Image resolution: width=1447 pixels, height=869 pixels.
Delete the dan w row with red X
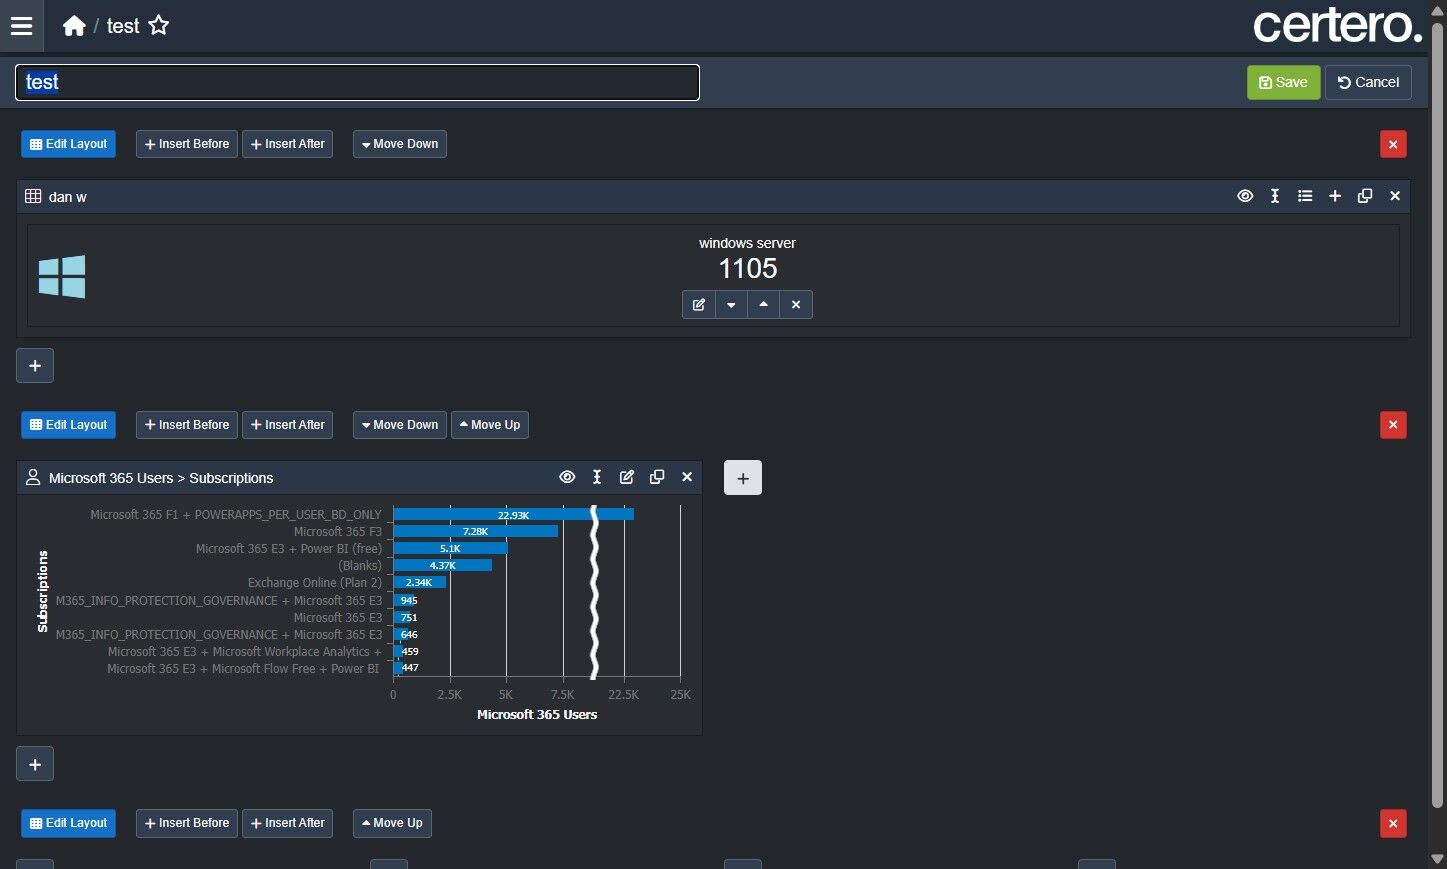[1393, 144]
